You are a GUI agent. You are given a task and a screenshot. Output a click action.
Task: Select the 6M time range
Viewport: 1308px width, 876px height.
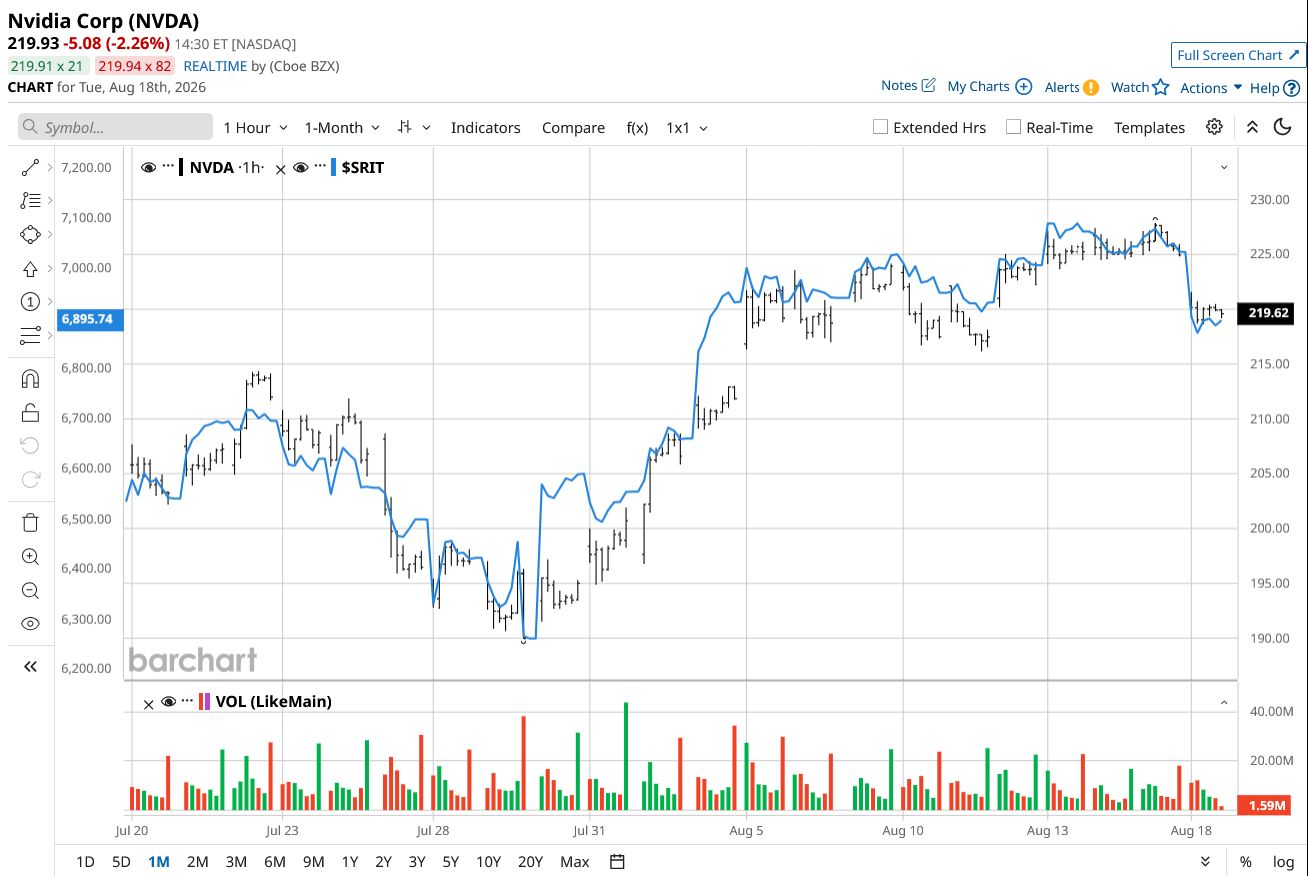(275, 862)
